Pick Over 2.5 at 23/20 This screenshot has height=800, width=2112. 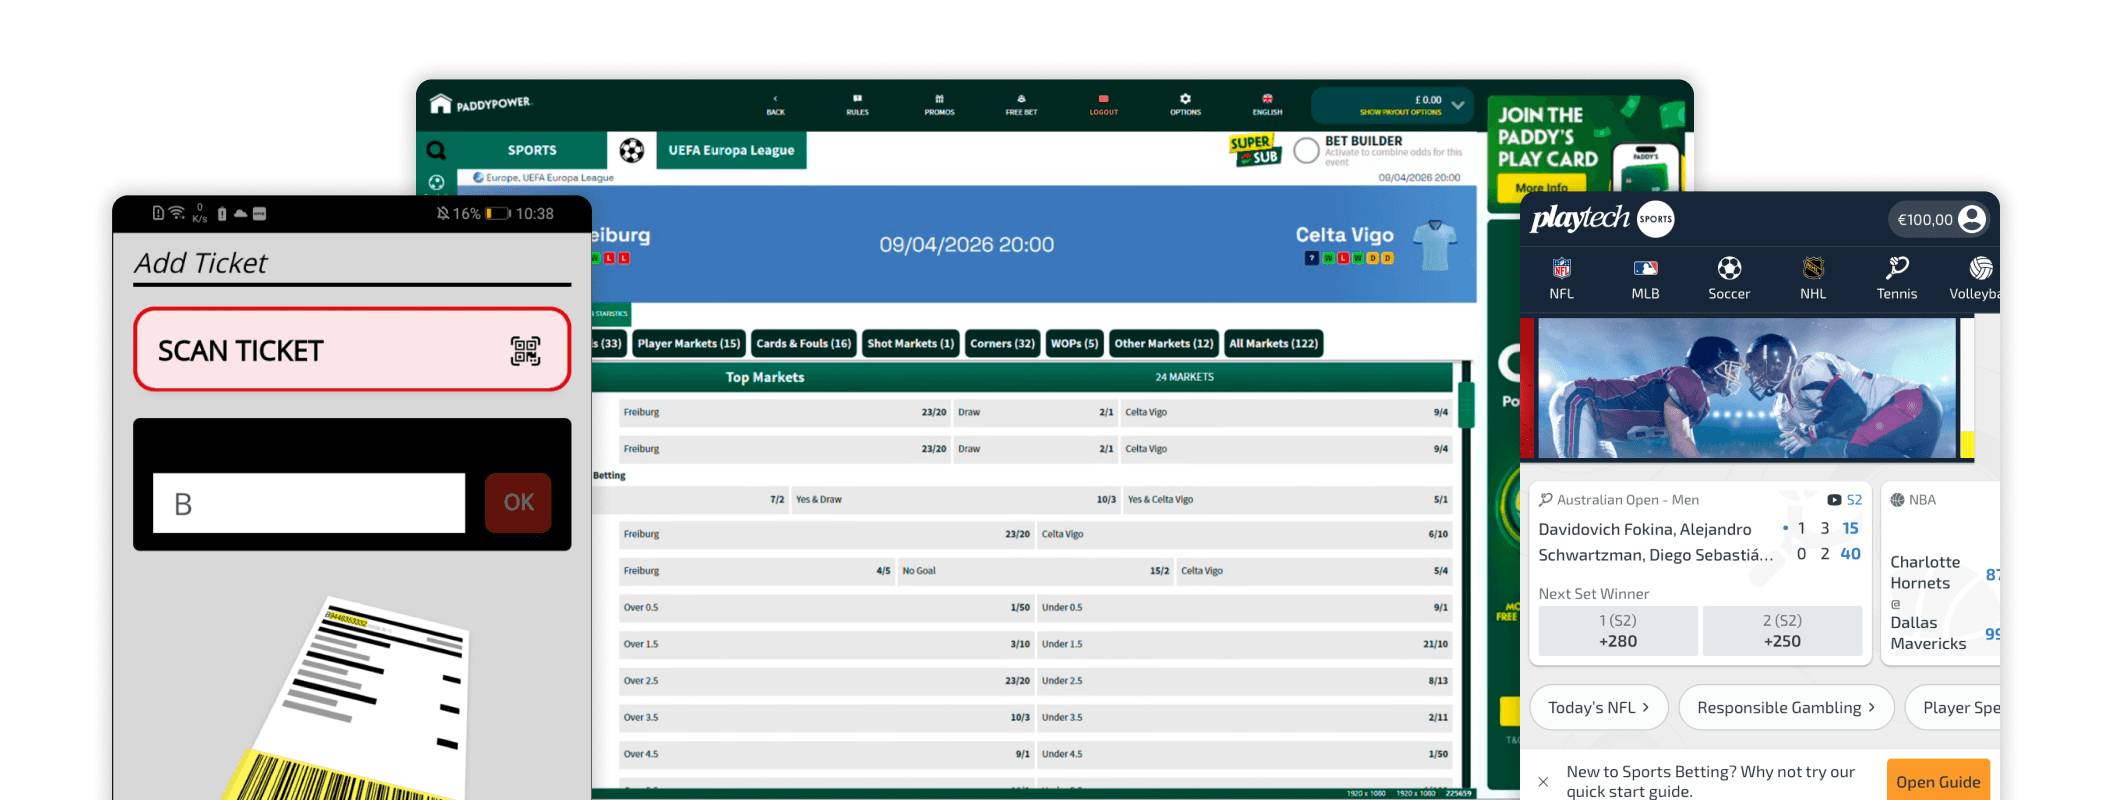[x=826, y=681]
